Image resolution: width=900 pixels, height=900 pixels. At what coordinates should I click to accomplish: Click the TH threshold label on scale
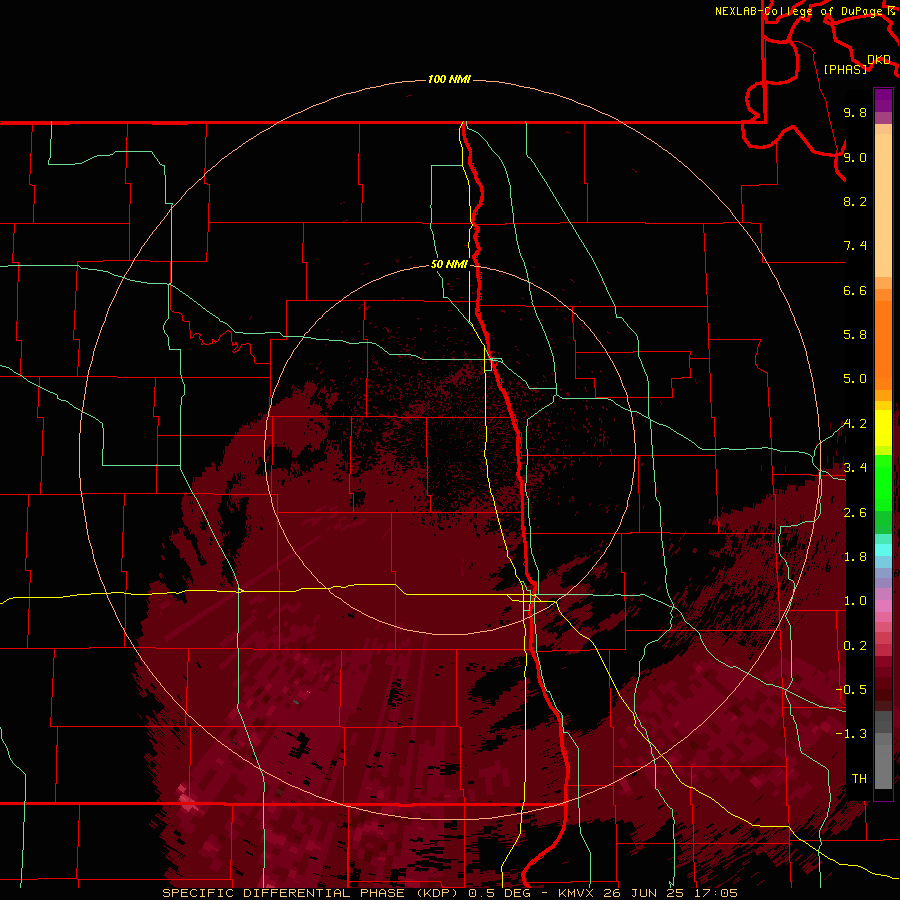click(859, 779)
